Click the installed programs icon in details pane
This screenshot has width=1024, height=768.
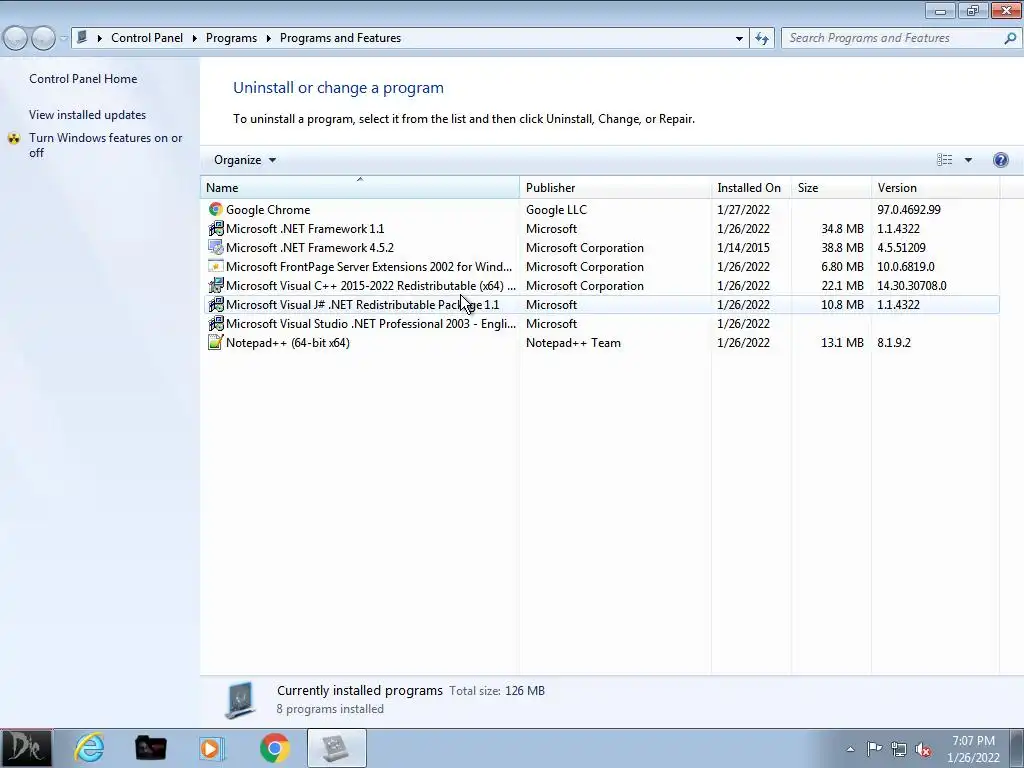click(240, 699)
